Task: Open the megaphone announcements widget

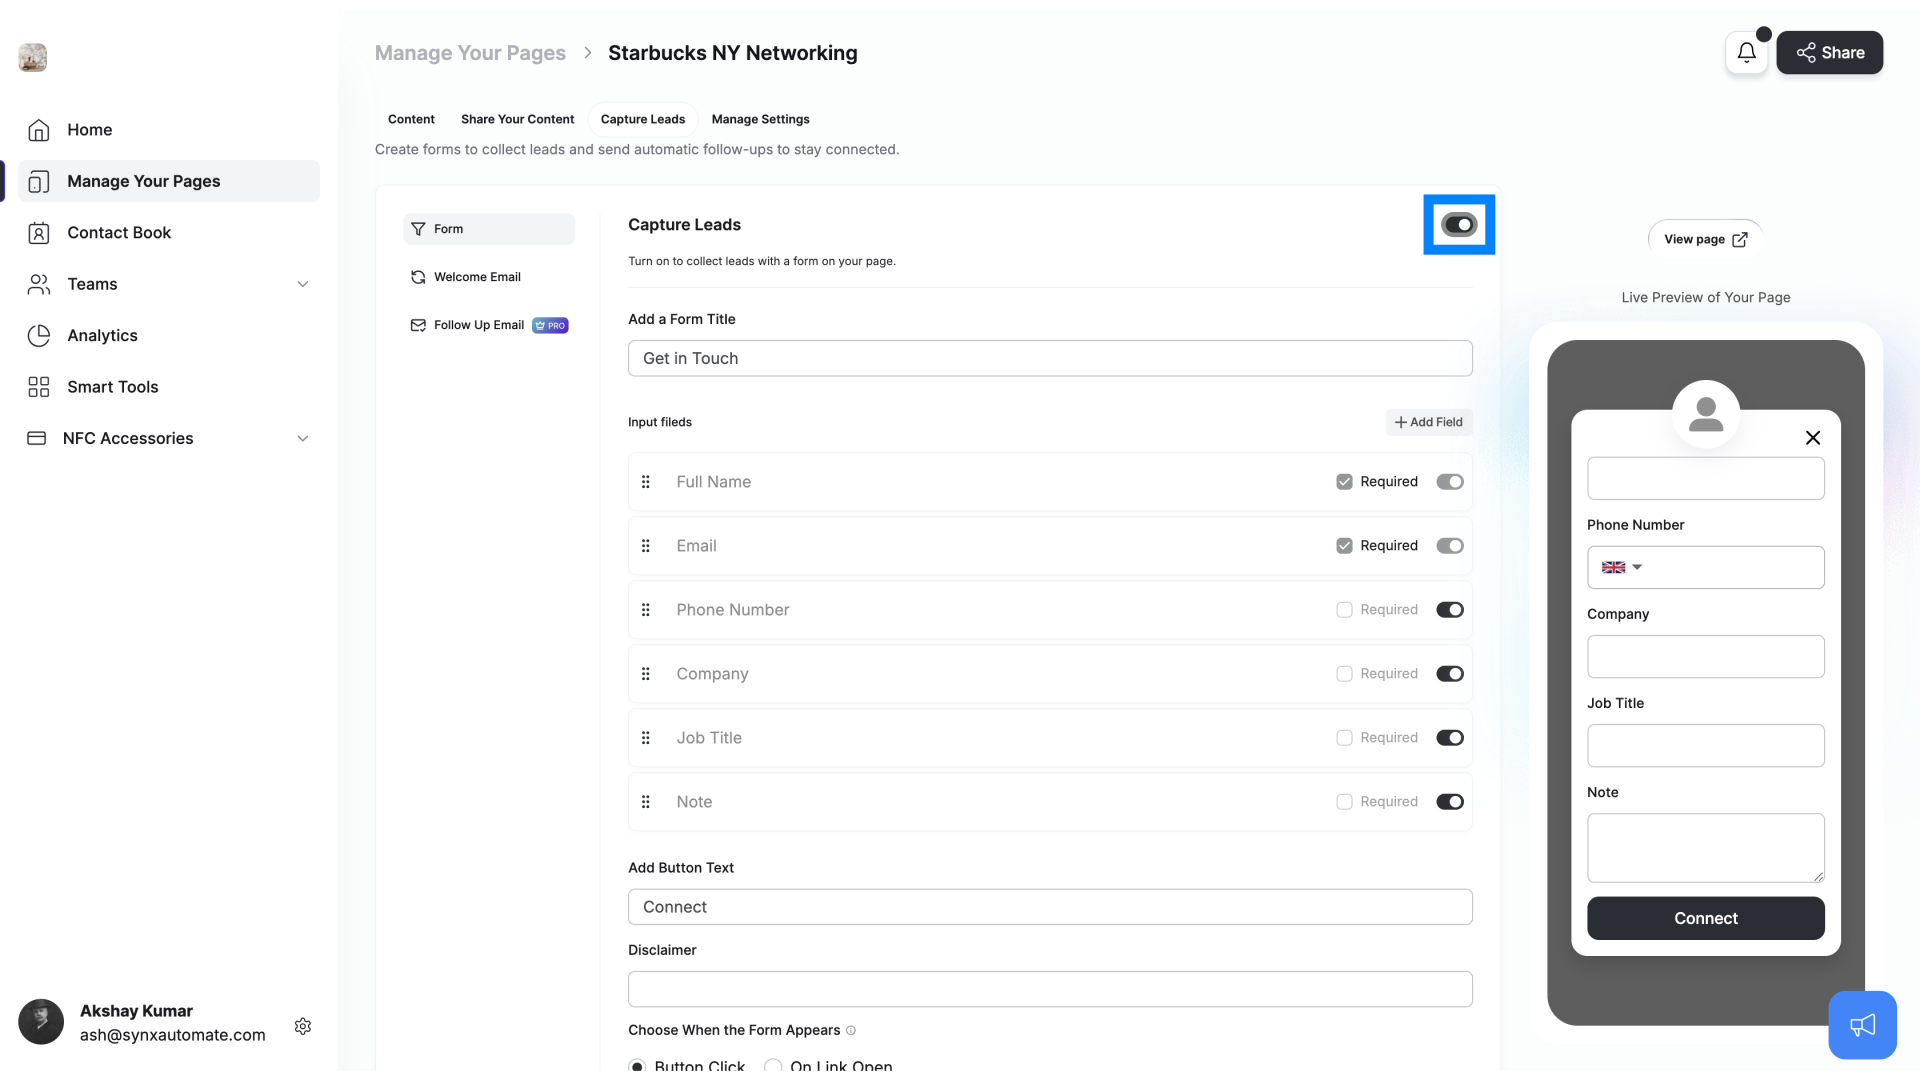Action: tap(1862, 1025)
